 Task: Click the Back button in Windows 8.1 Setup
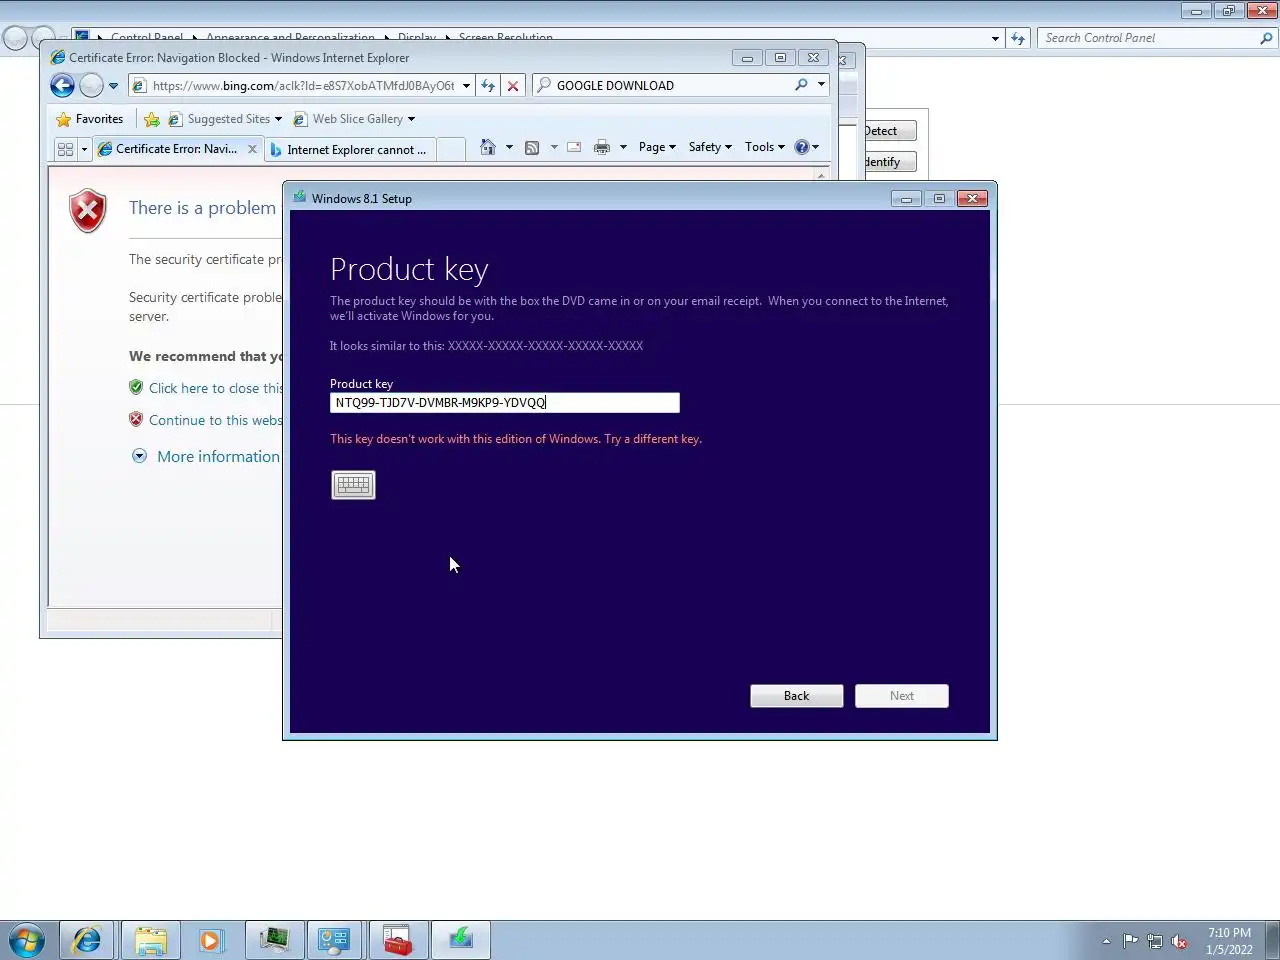click(x=797, y=696)
